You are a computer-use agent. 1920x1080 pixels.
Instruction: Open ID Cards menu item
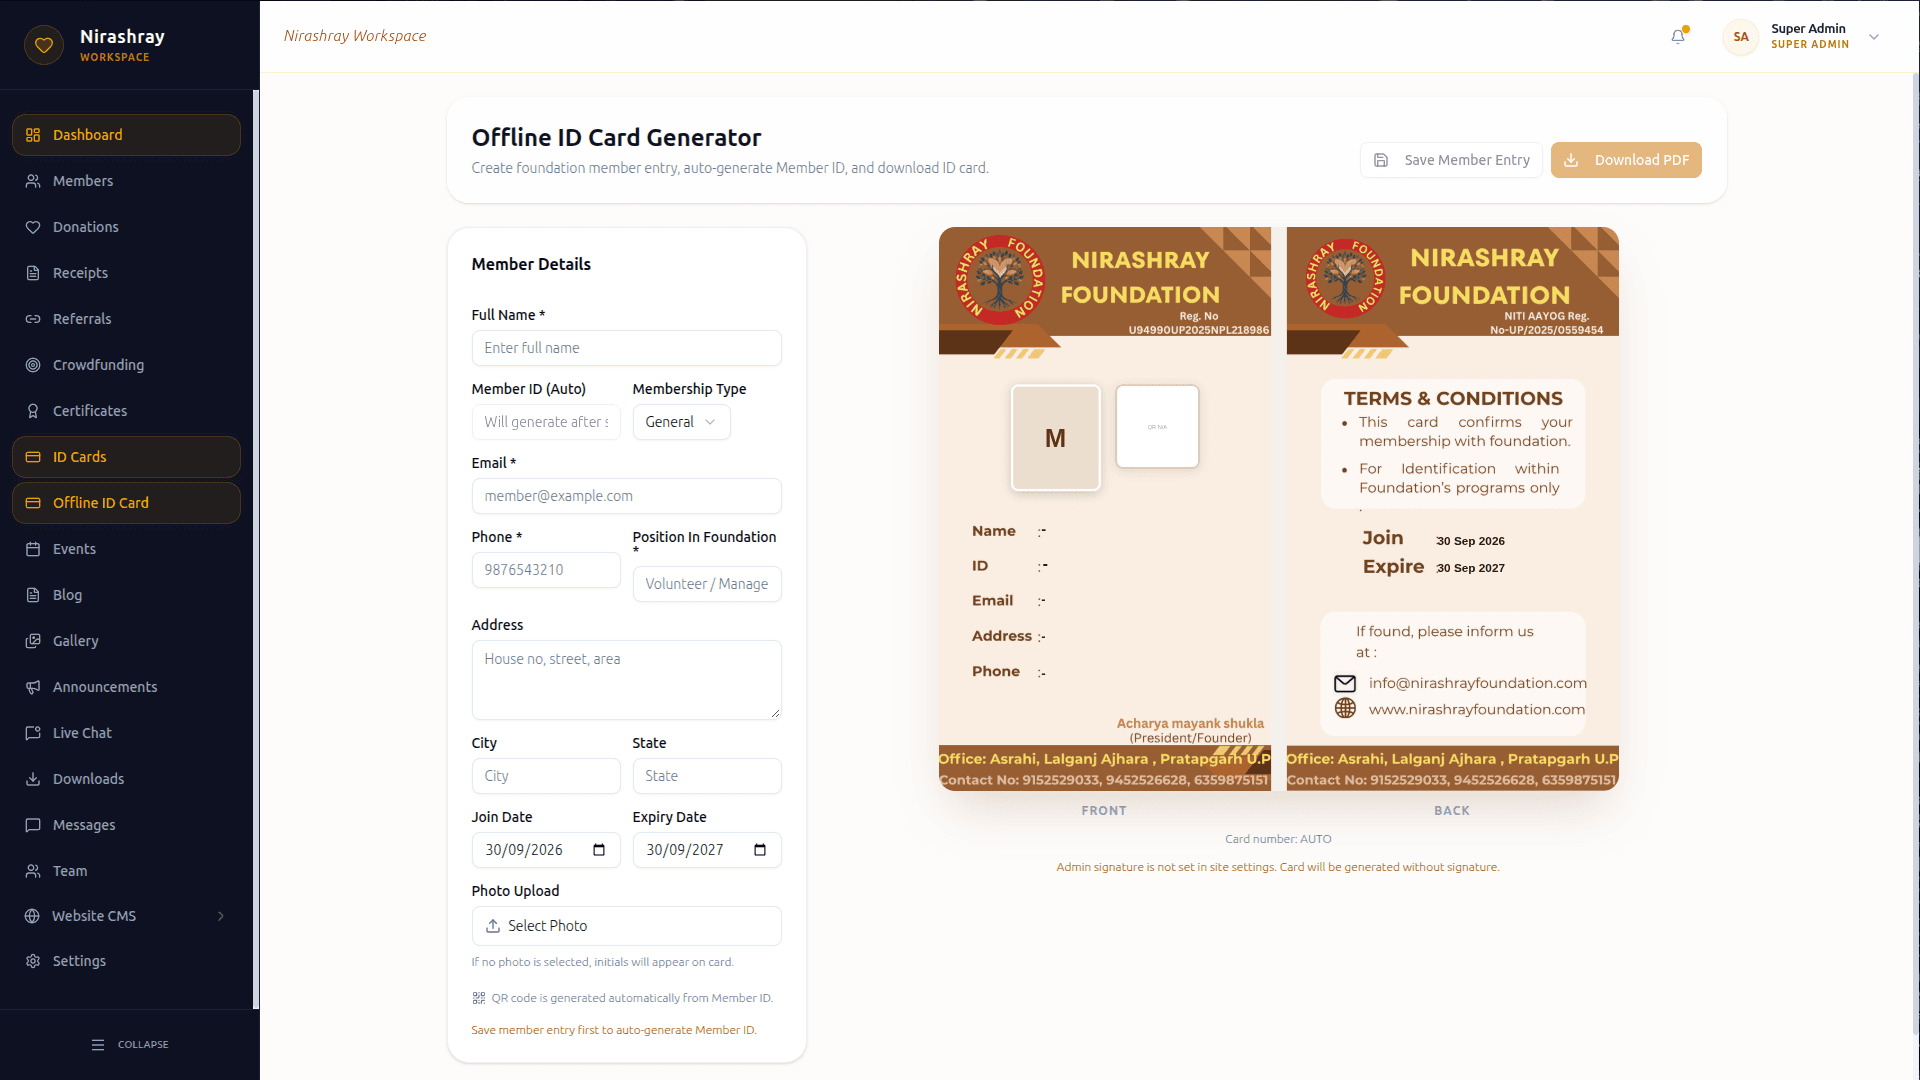(126, 457)
